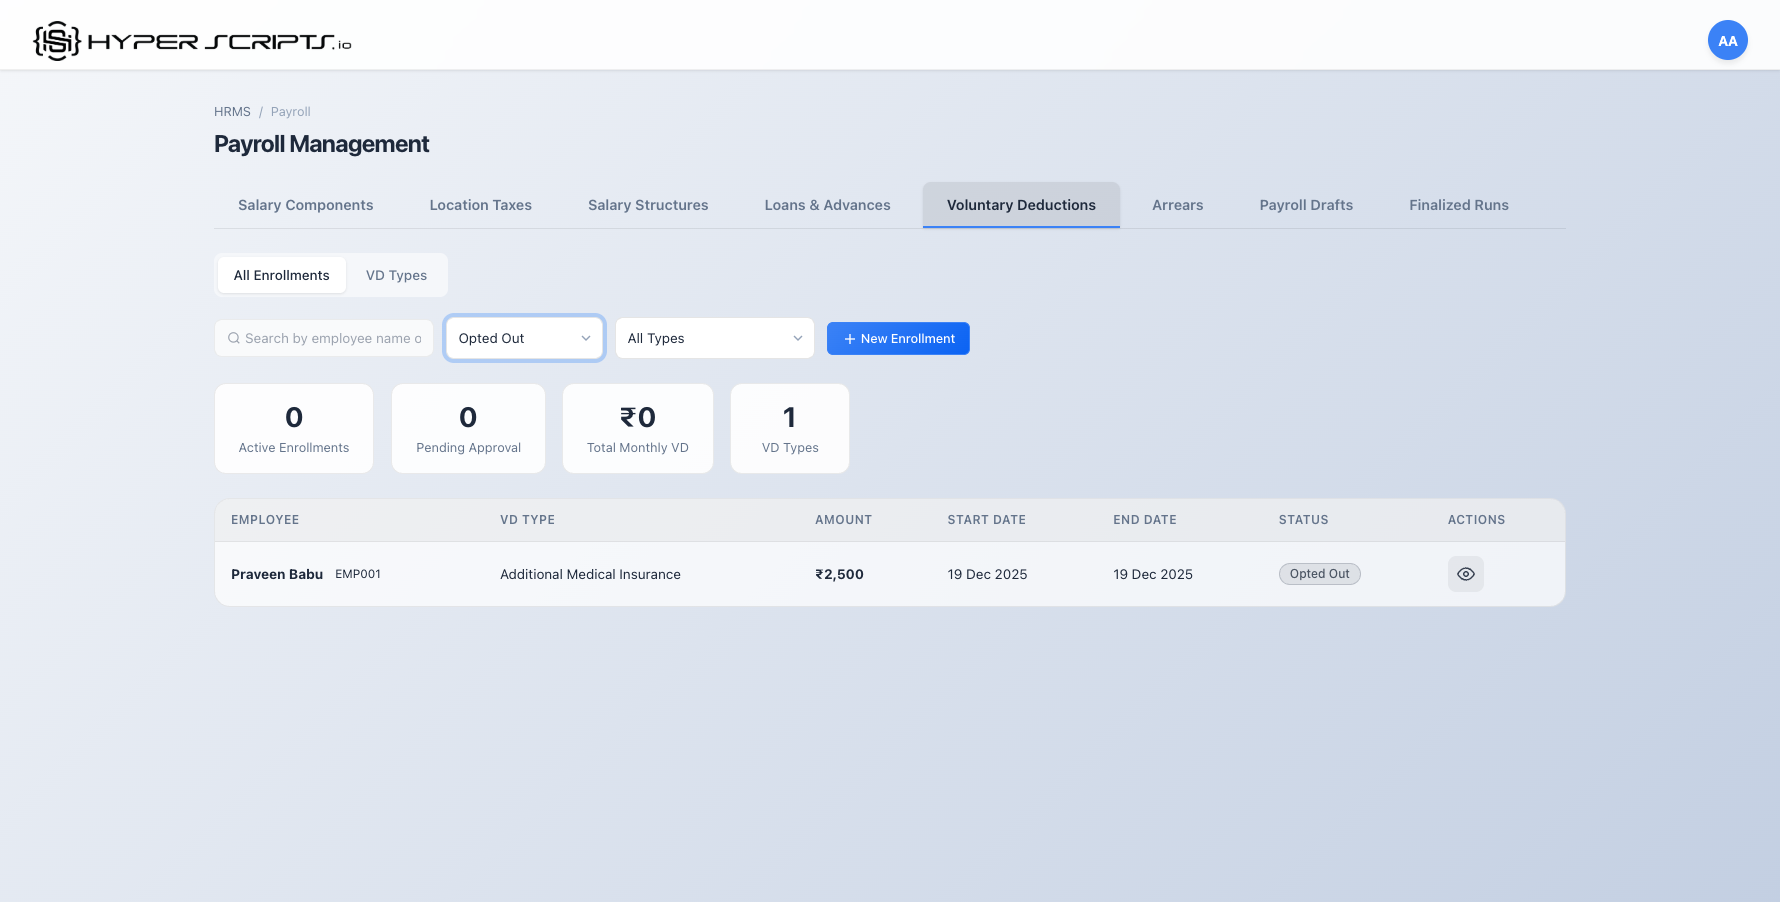
Task: Go to the Location Taxes tab
Action: point(480,205)
